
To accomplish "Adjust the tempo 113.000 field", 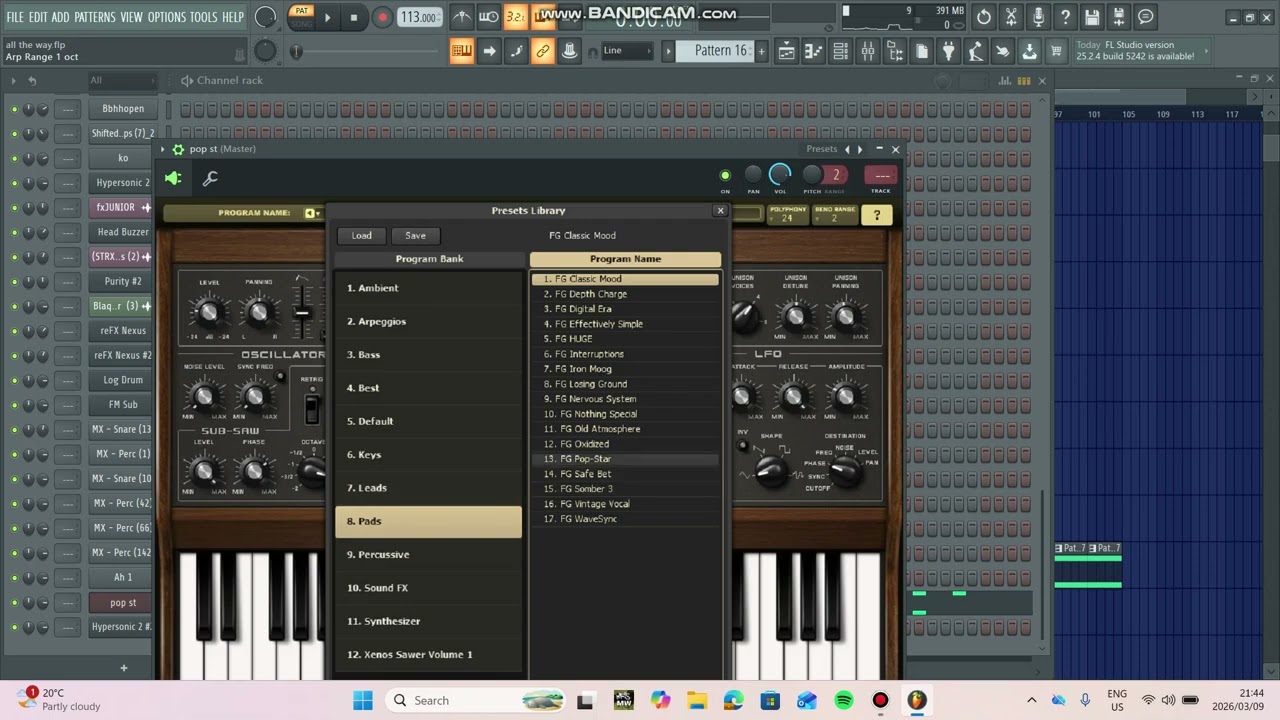I will click(x=419, y=17).
